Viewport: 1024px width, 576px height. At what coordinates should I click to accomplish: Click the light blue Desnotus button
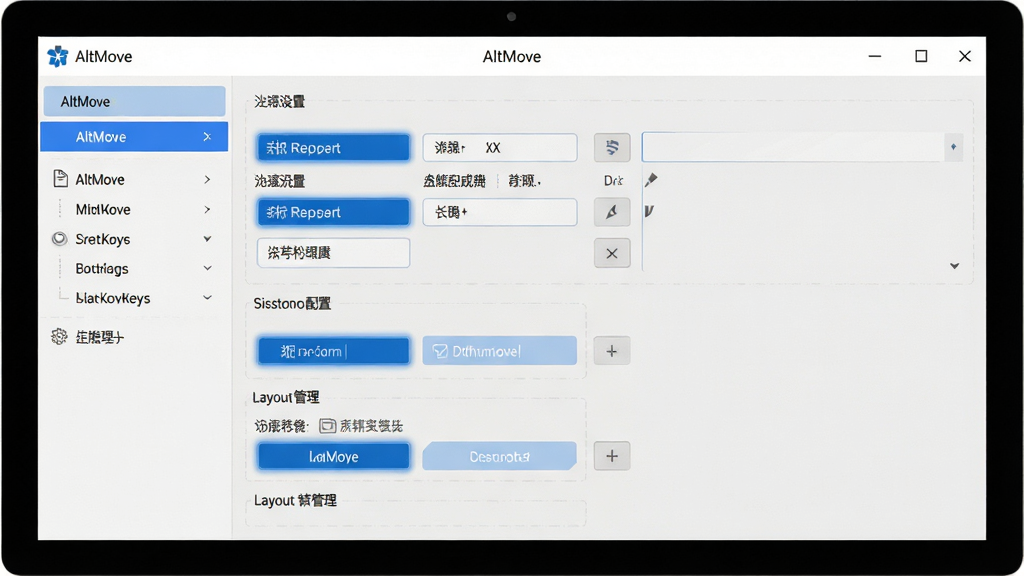tap(500, 456)
